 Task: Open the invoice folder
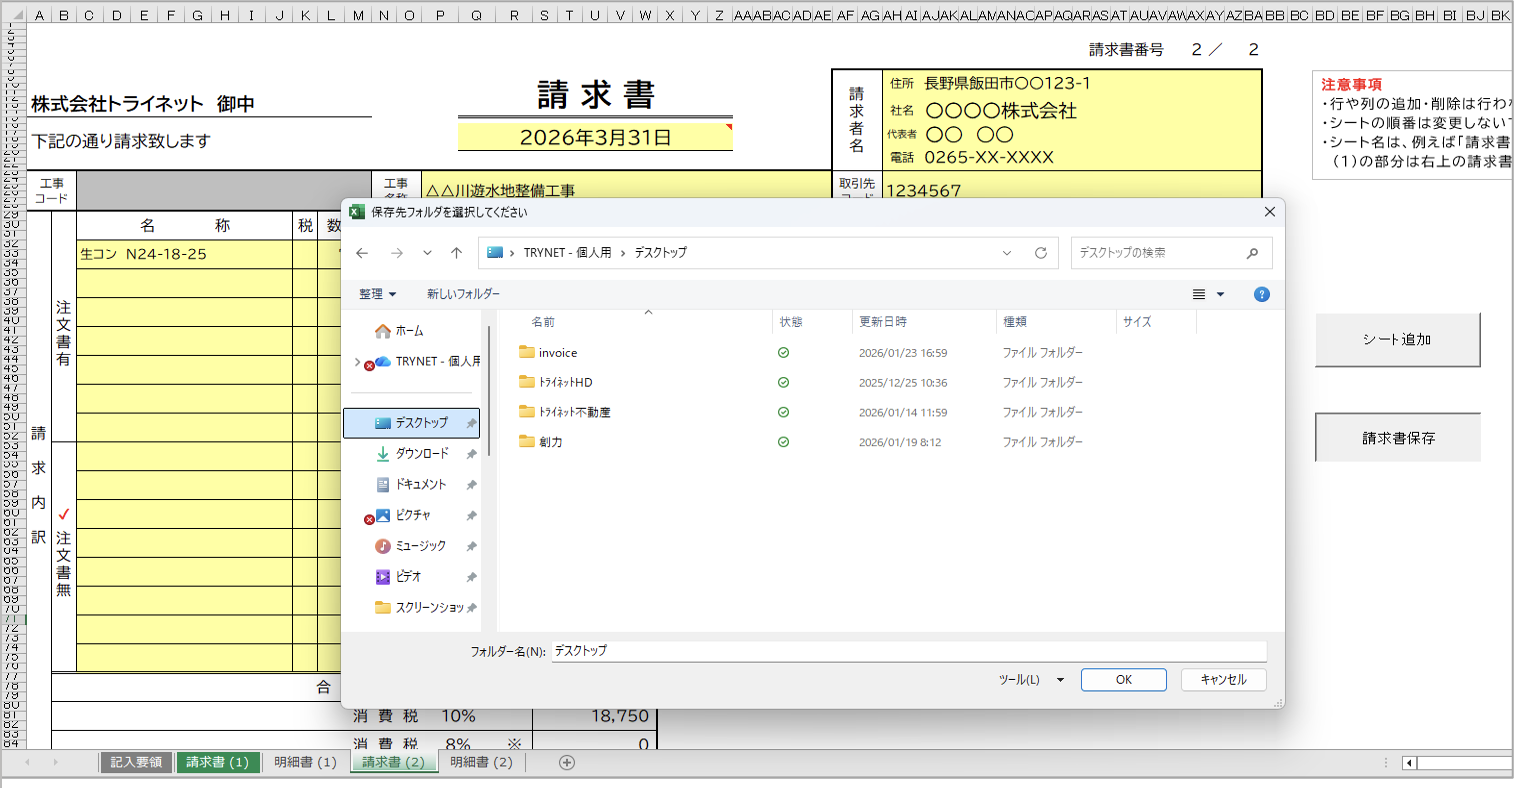[557, 353]
